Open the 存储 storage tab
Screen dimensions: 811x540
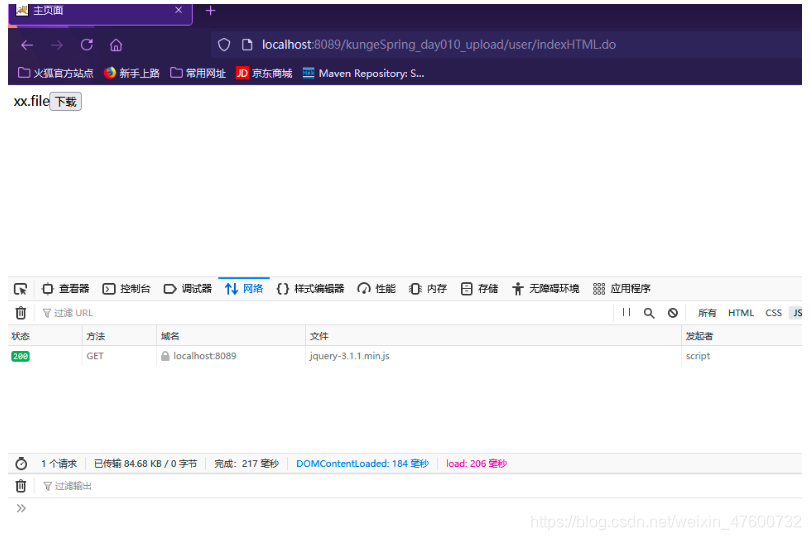479,289
